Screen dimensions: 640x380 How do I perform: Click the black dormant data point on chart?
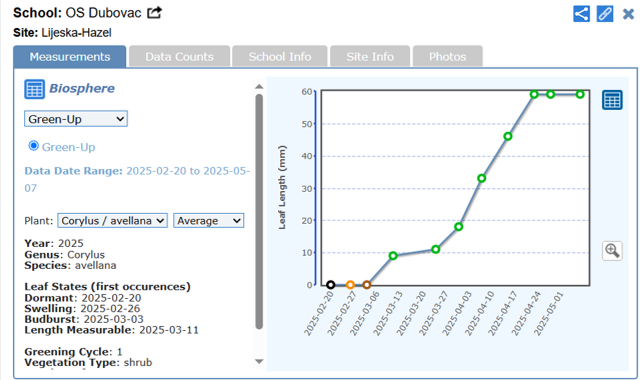331,284
